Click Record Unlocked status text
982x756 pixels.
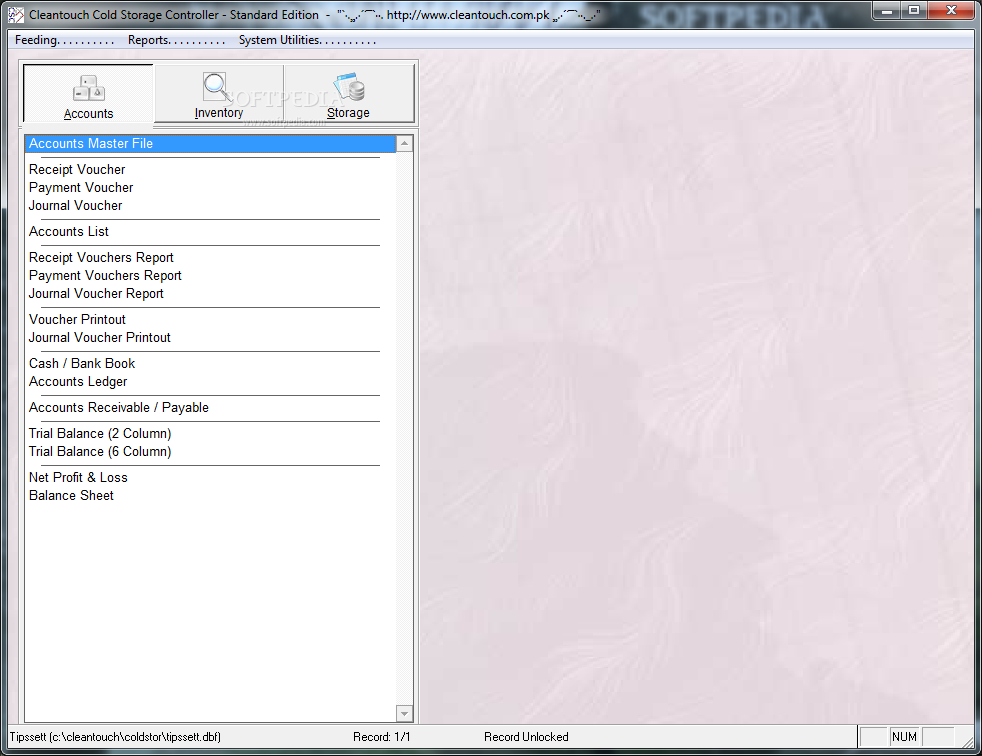pyautogui.click(x=526, y=737)
